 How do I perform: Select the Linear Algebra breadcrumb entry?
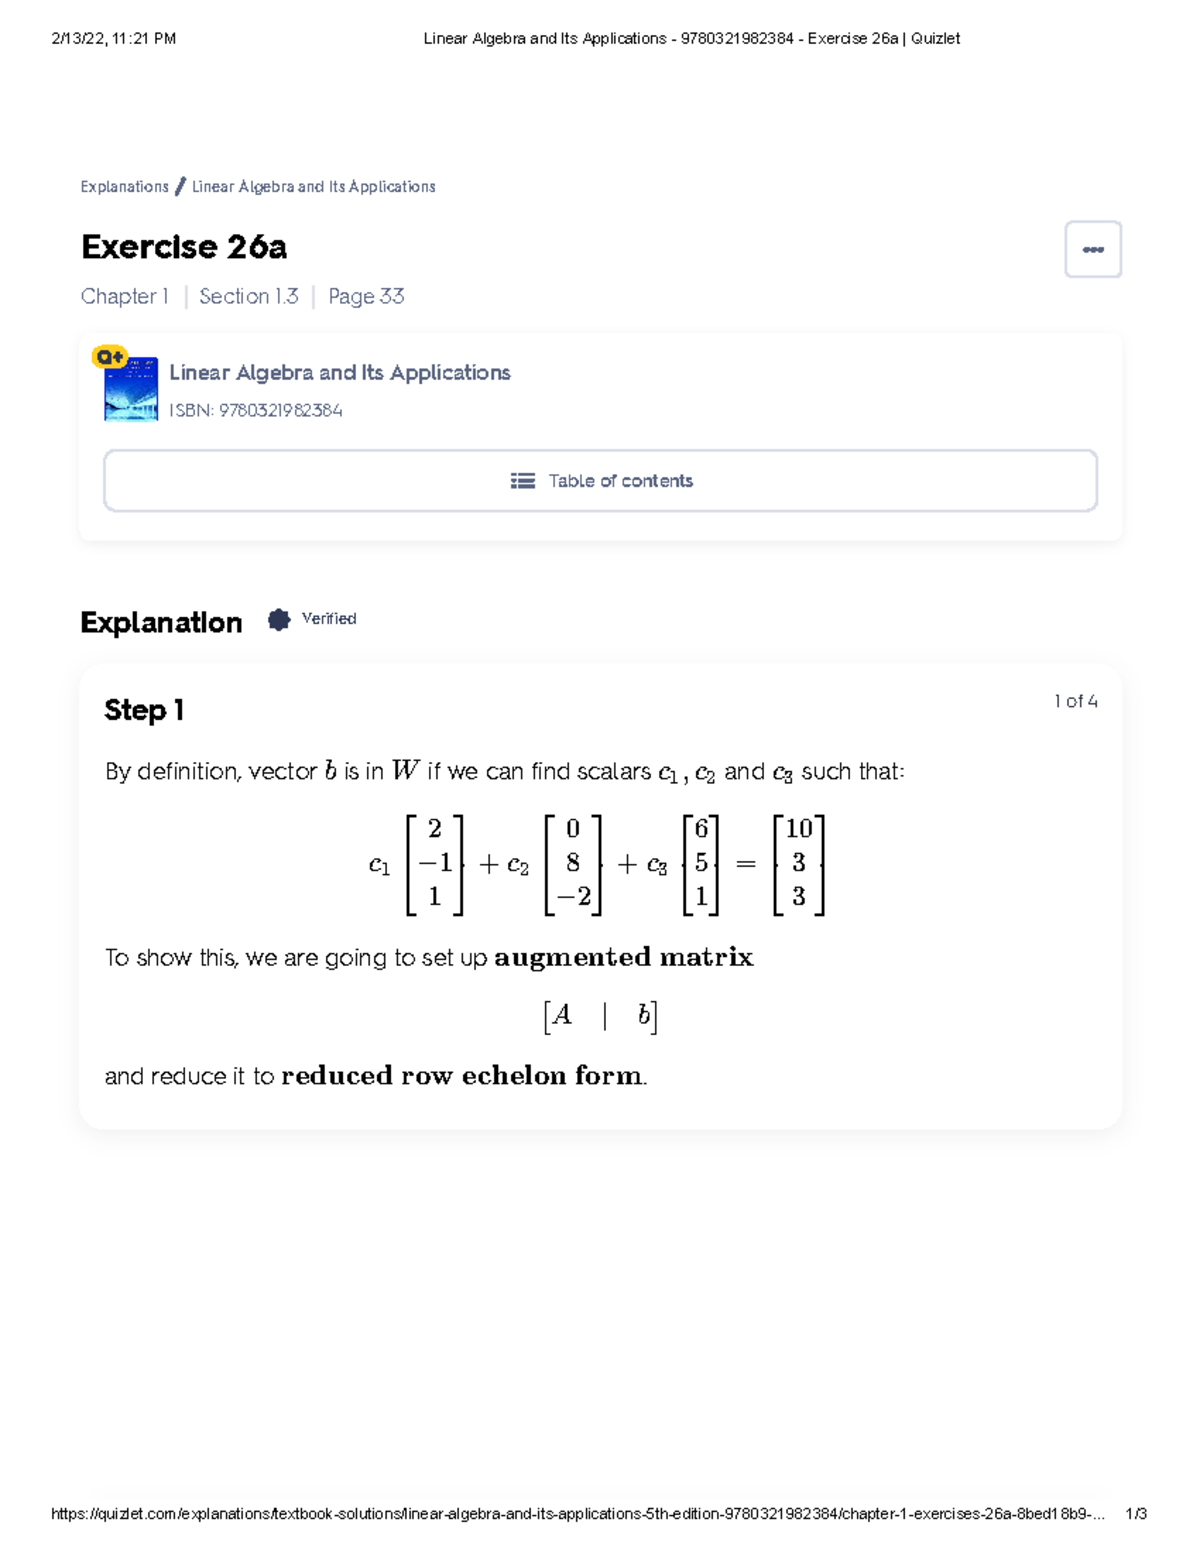313,186
